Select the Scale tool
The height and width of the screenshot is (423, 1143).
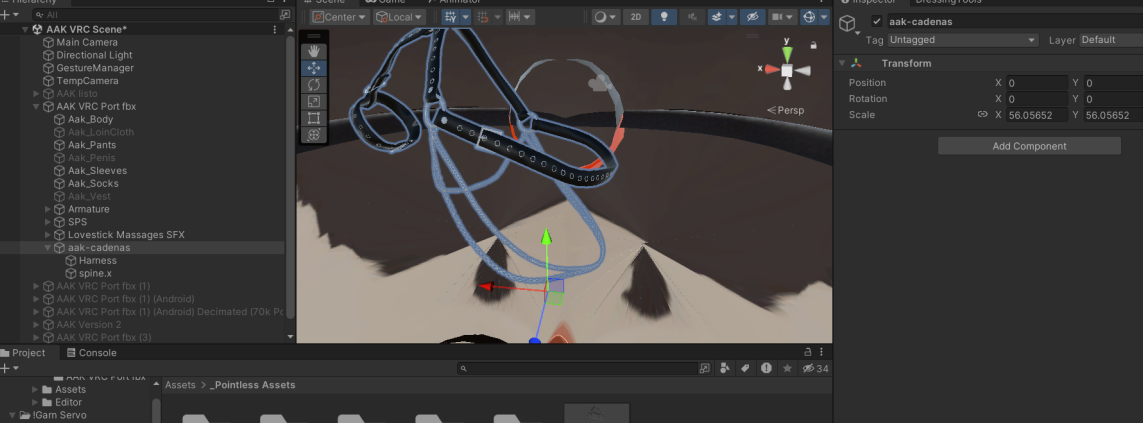[x=314, y=101]
